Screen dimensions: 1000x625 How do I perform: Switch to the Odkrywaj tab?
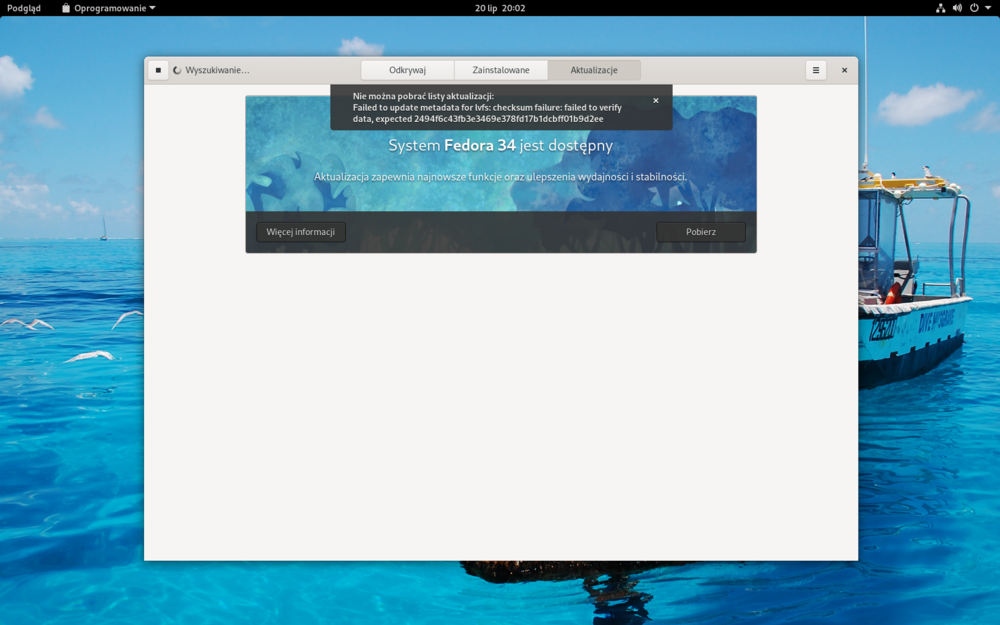point(408,70)
